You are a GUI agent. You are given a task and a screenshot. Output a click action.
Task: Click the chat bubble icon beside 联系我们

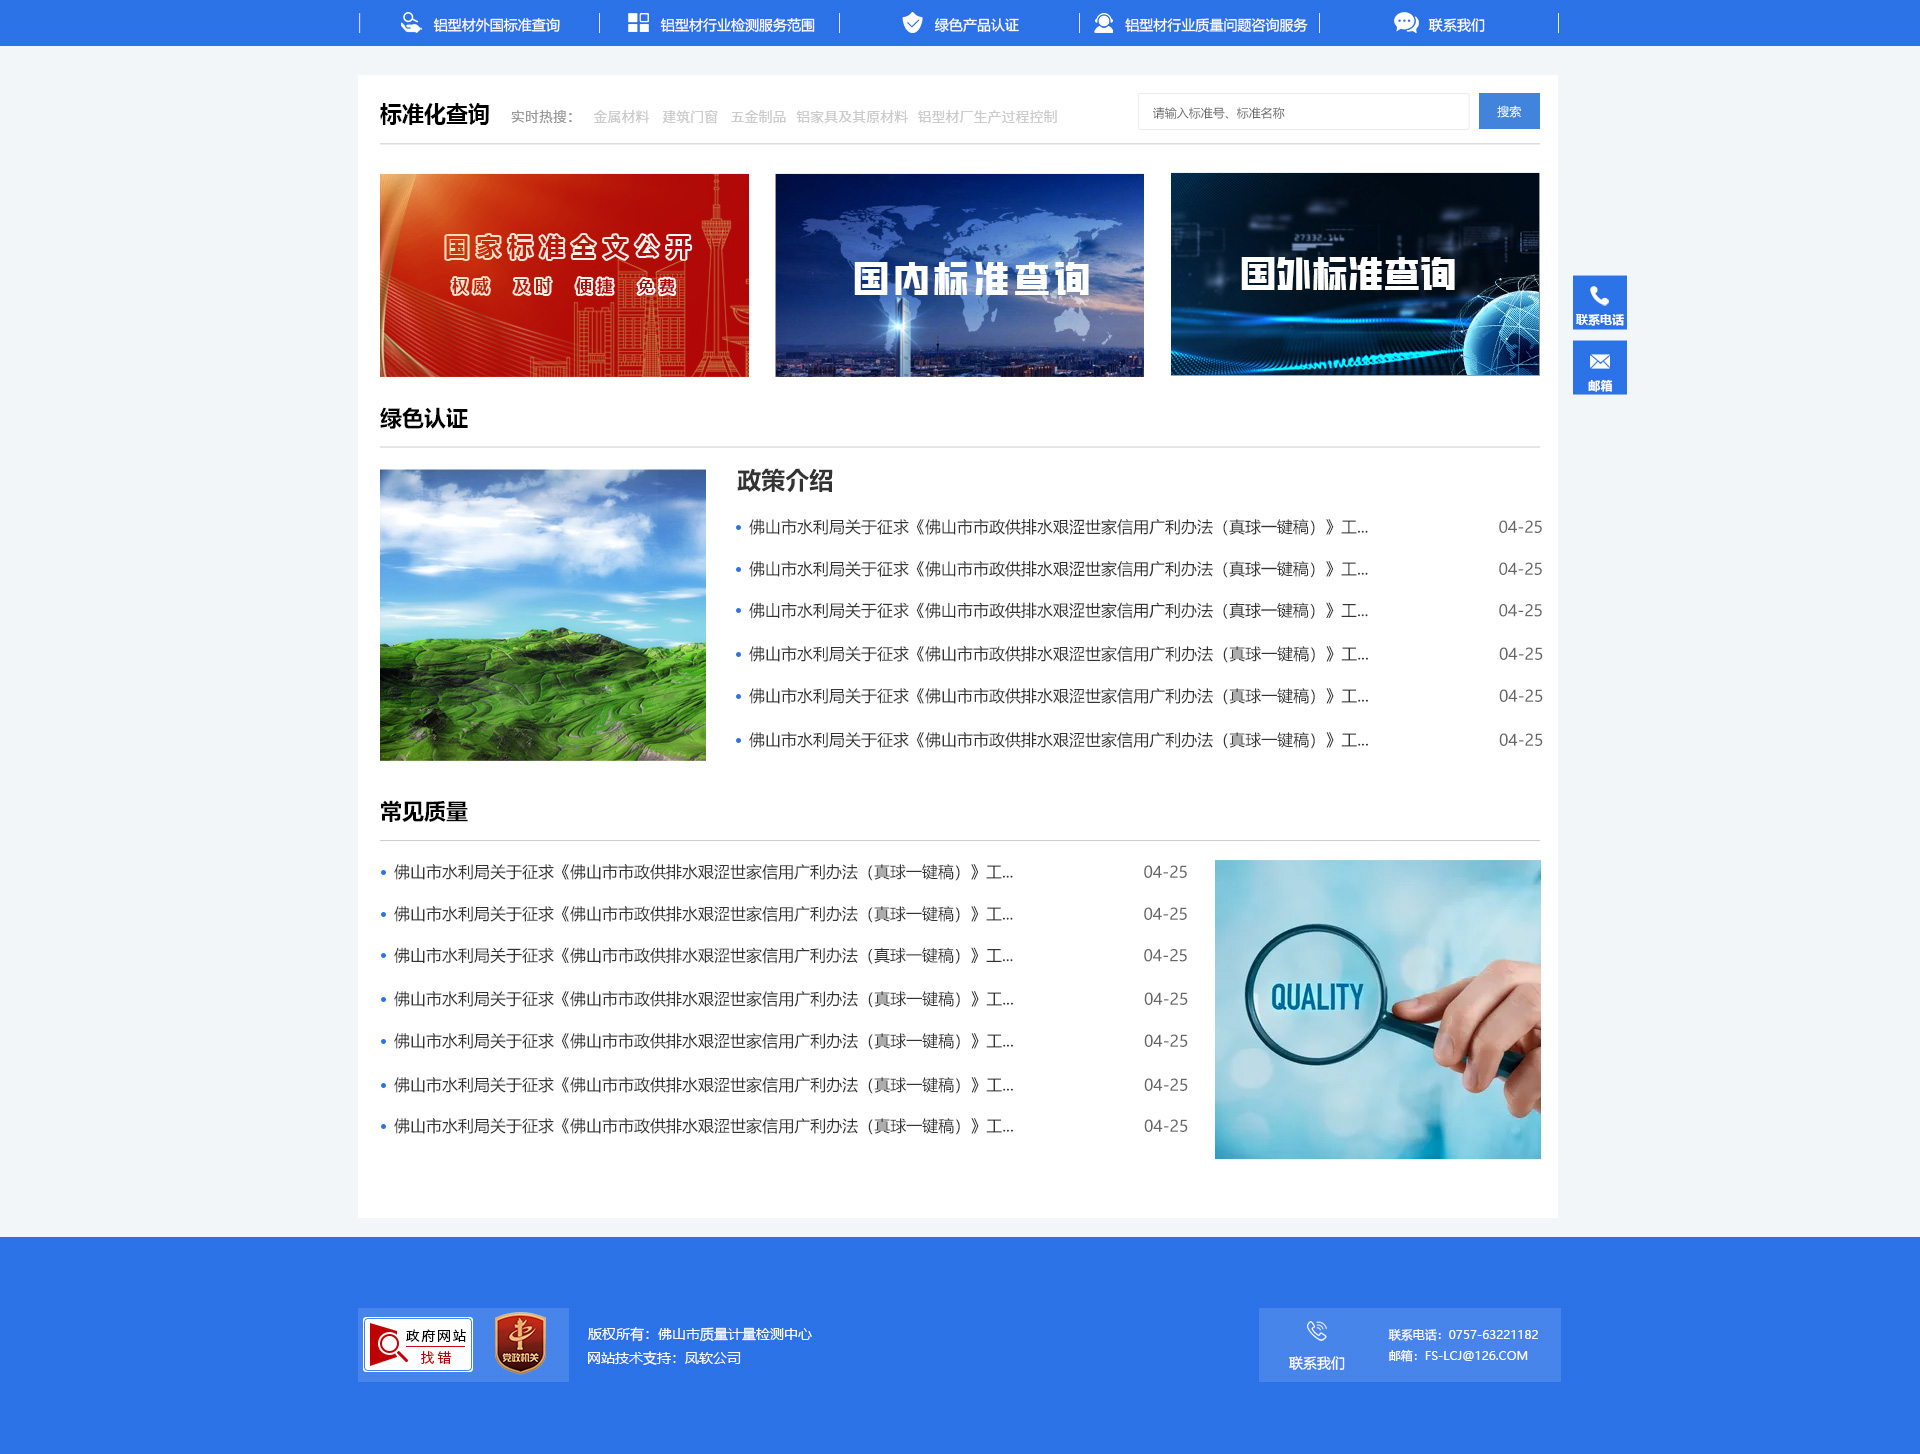click(x=1405, y=23)
